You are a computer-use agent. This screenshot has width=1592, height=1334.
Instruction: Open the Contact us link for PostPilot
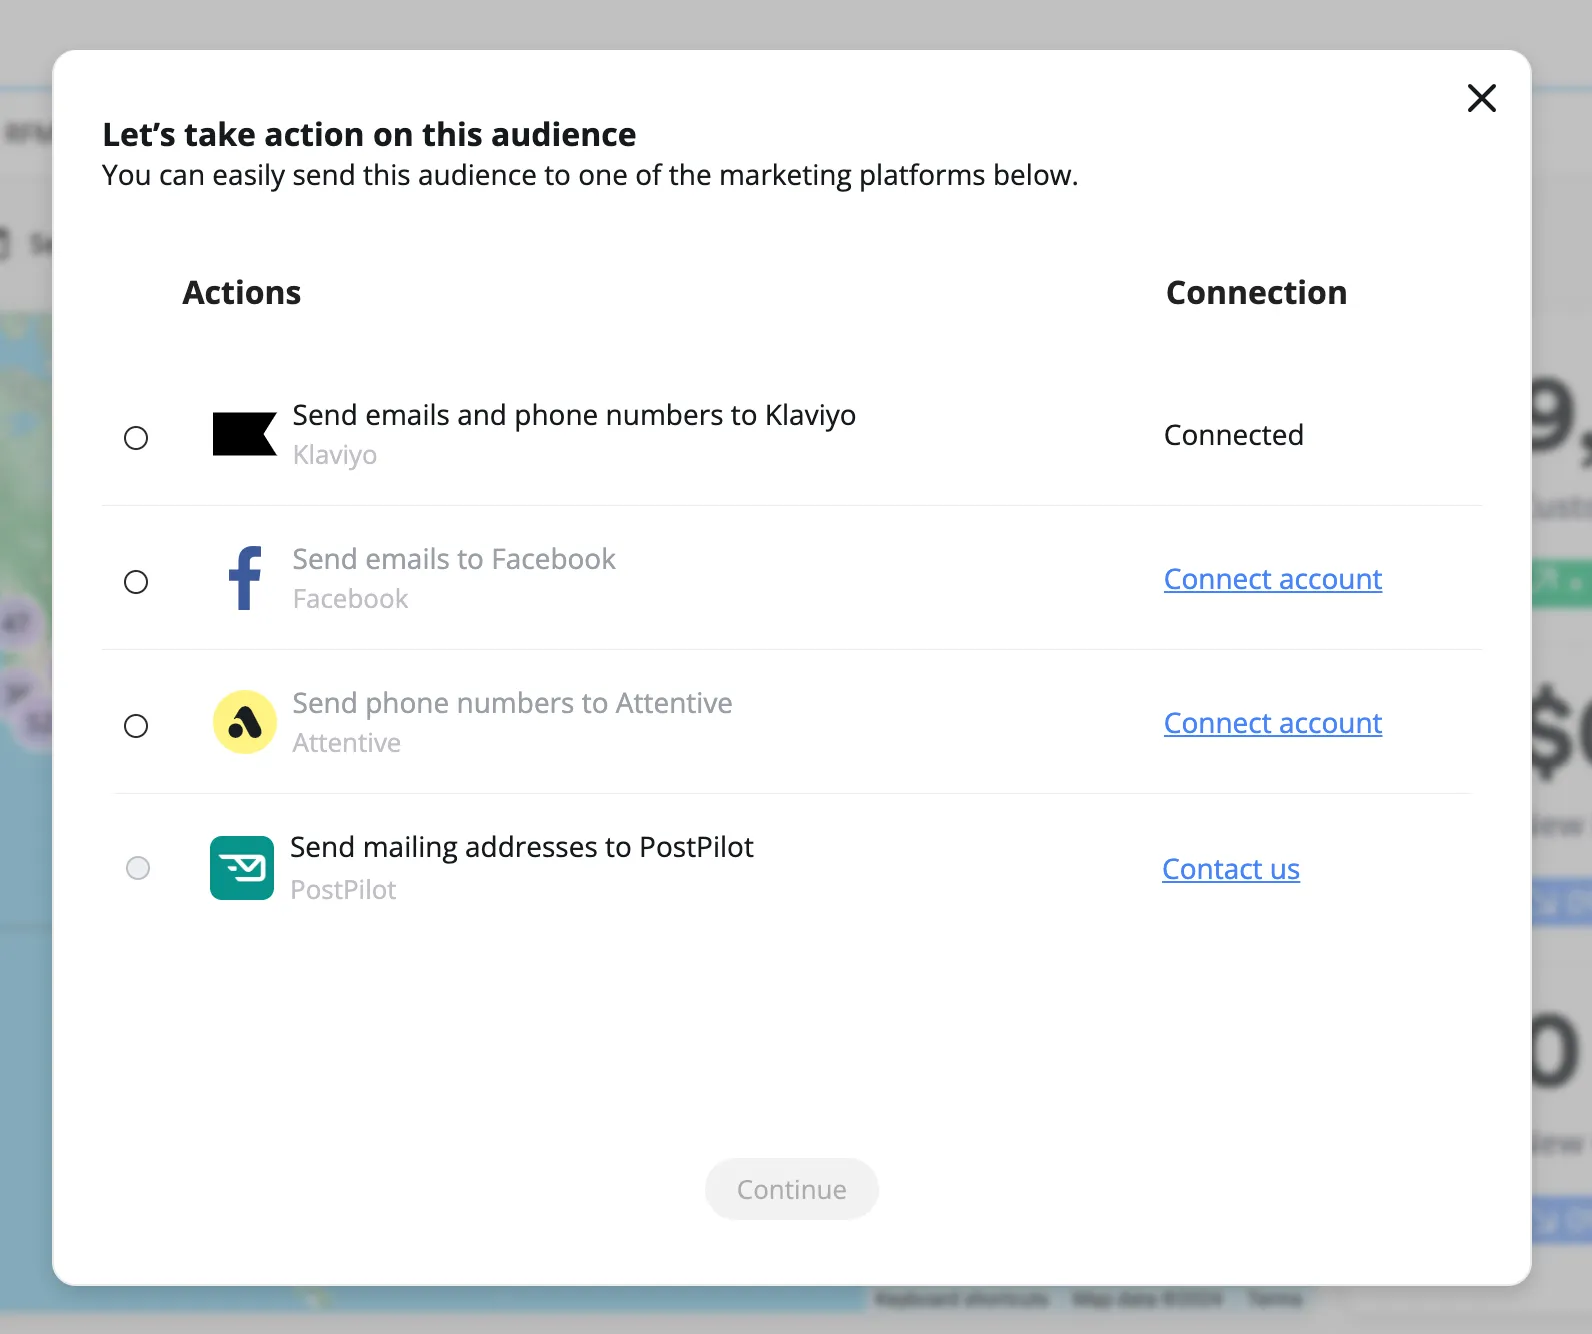(x=1231, y=869)
